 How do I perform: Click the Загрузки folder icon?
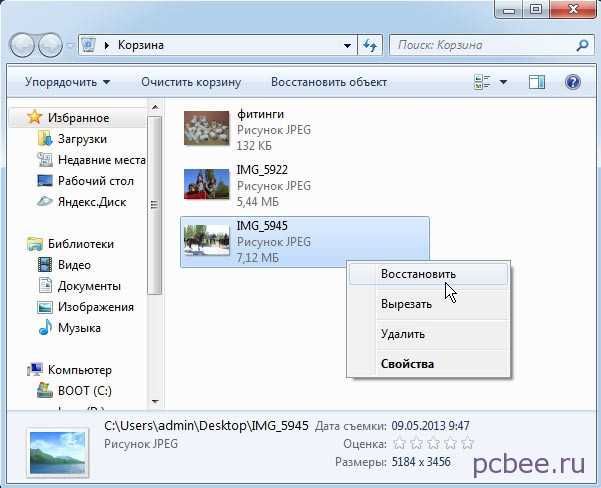coord(45,138)
